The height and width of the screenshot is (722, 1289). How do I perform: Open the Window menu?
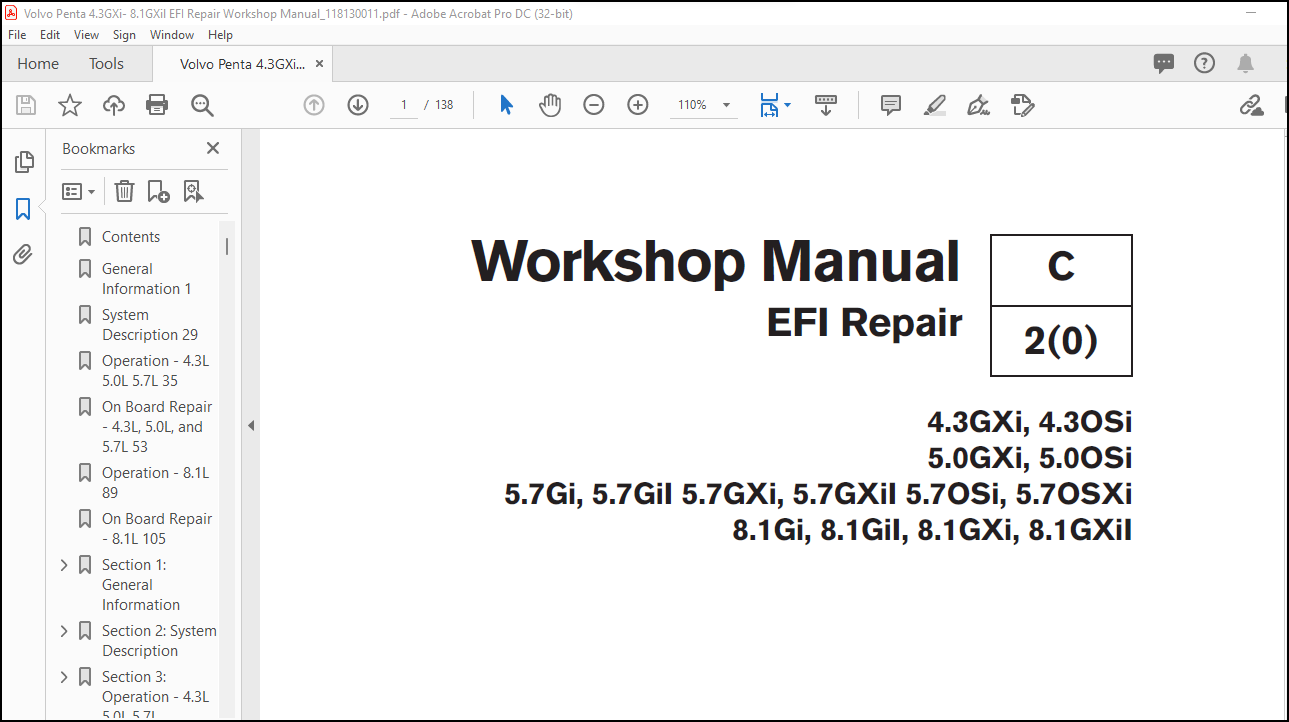(x=172, y=34)
